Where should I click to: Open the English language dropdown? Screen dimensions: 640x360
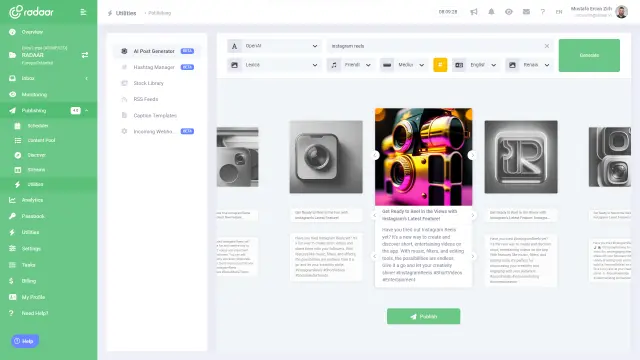(x=476, y=65)
